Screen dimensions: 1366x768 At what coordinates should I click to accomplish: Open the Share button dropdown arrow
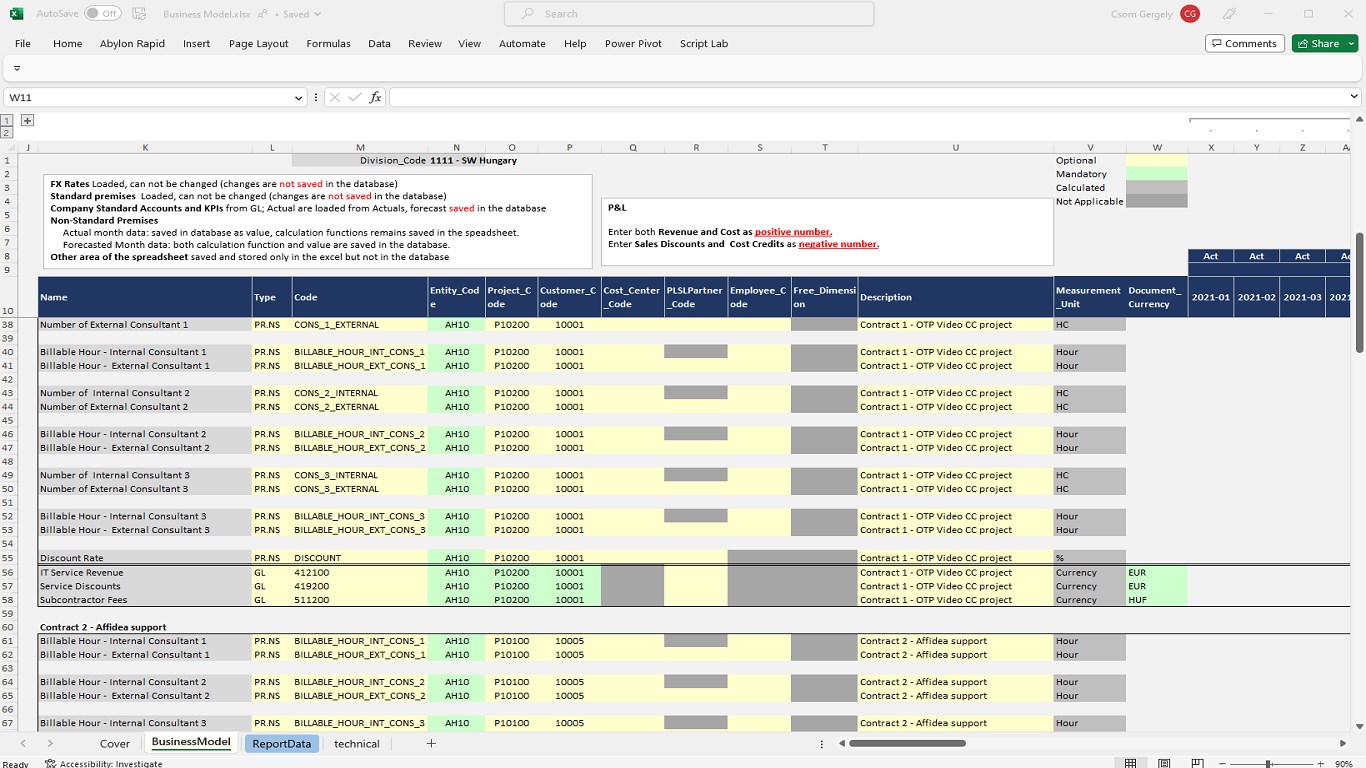pyautogui.click(x=1352, y=43)
